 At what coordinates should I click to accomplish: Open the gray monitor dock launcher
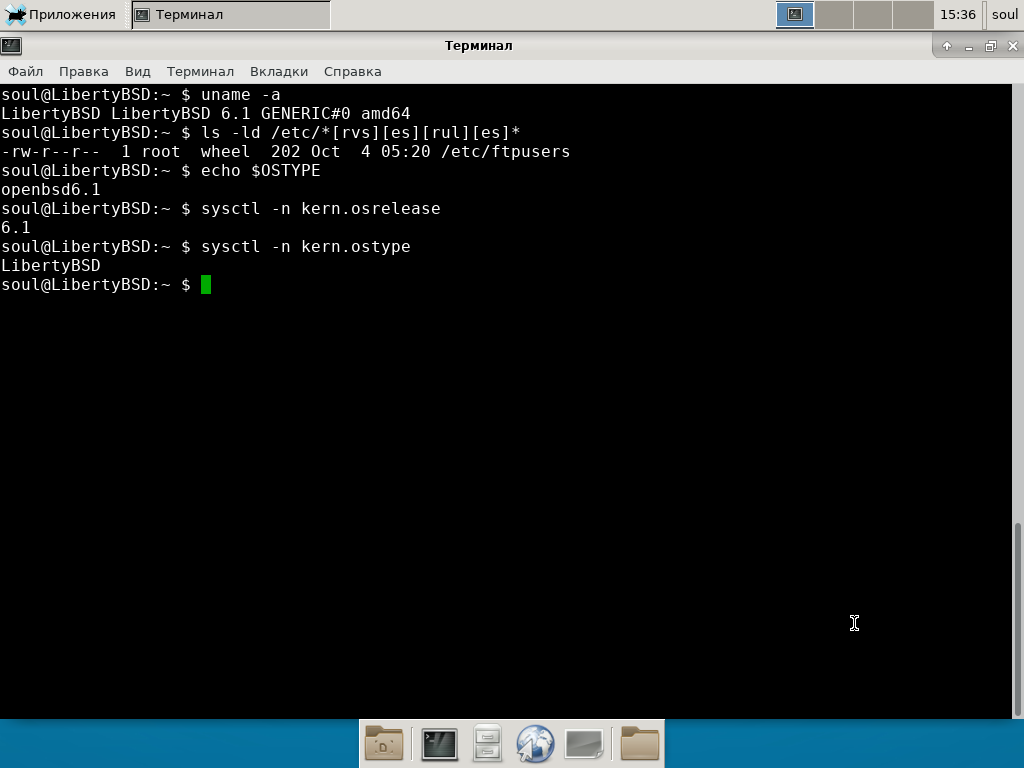click(584, 744)
